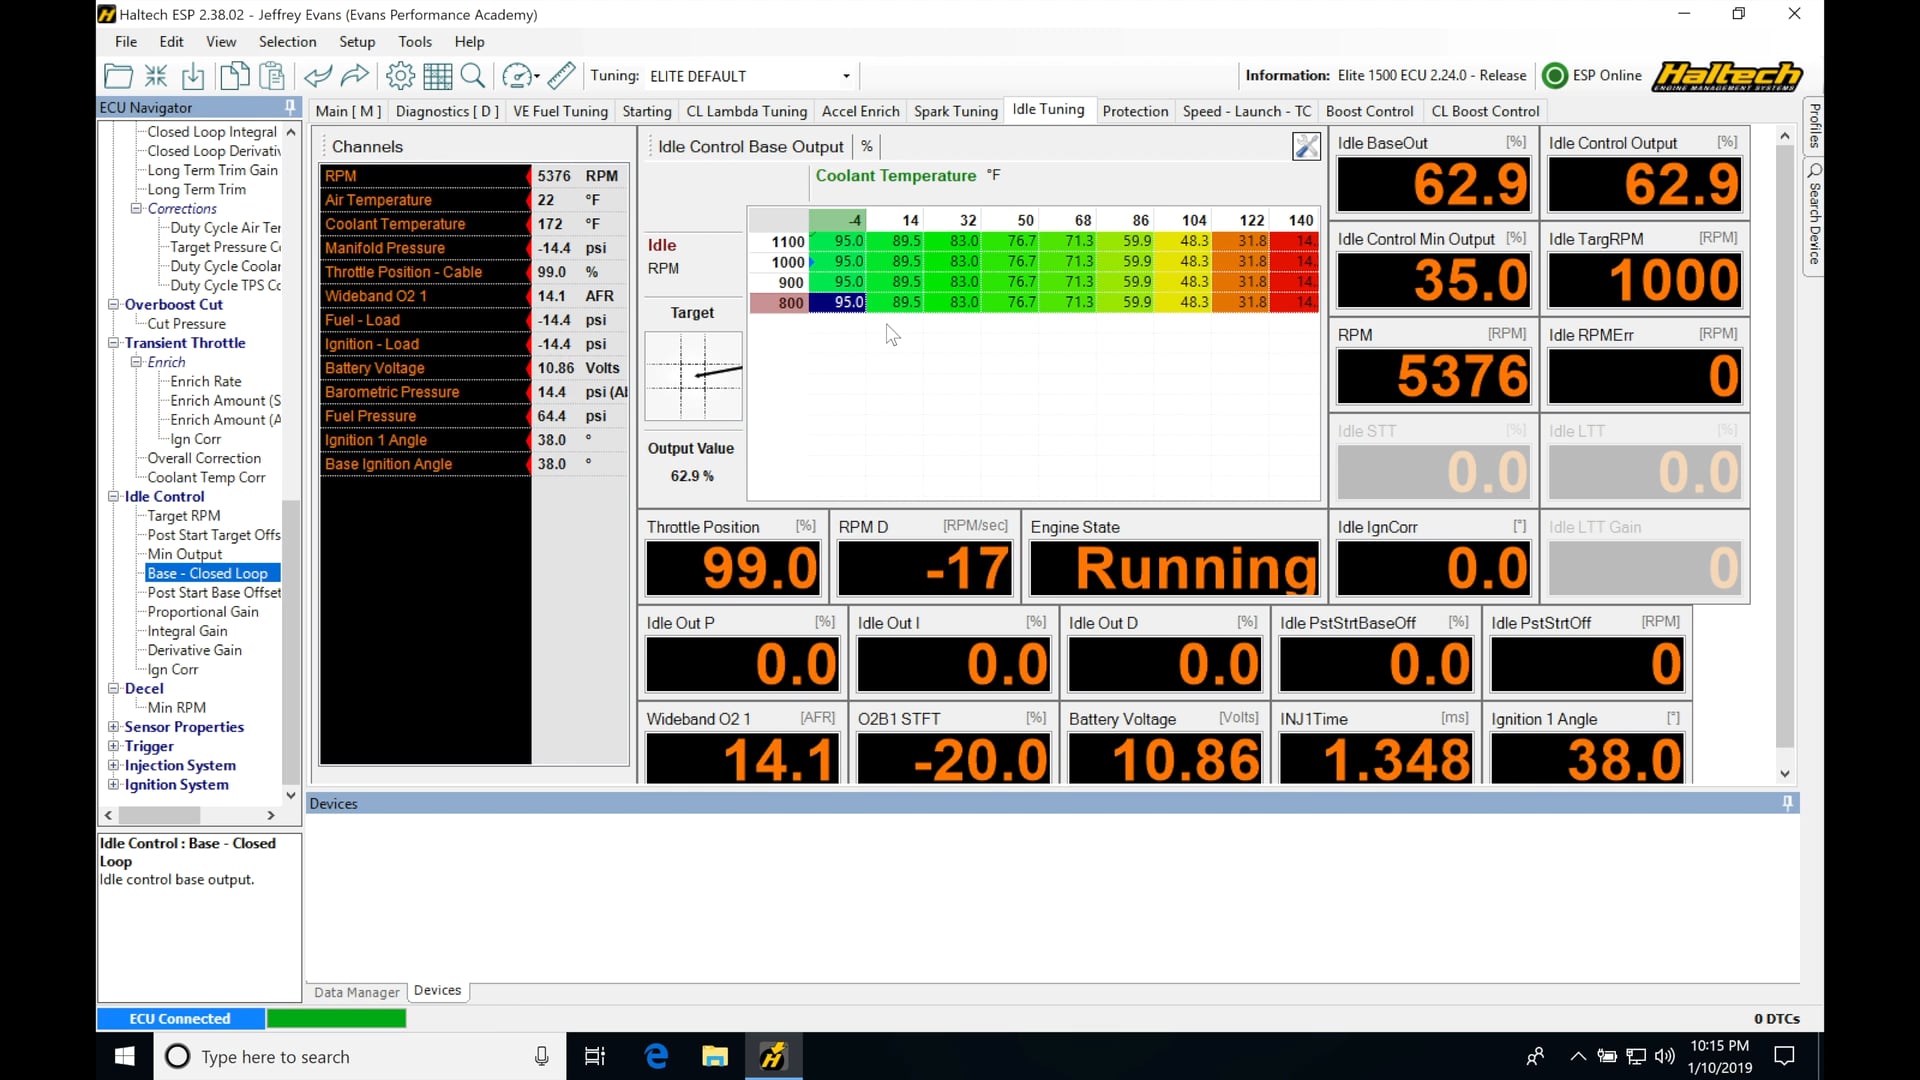Select Target RPM in the navigator tree
The width and height of the screenshot is (1920, 1080).
tap(184, 516)
